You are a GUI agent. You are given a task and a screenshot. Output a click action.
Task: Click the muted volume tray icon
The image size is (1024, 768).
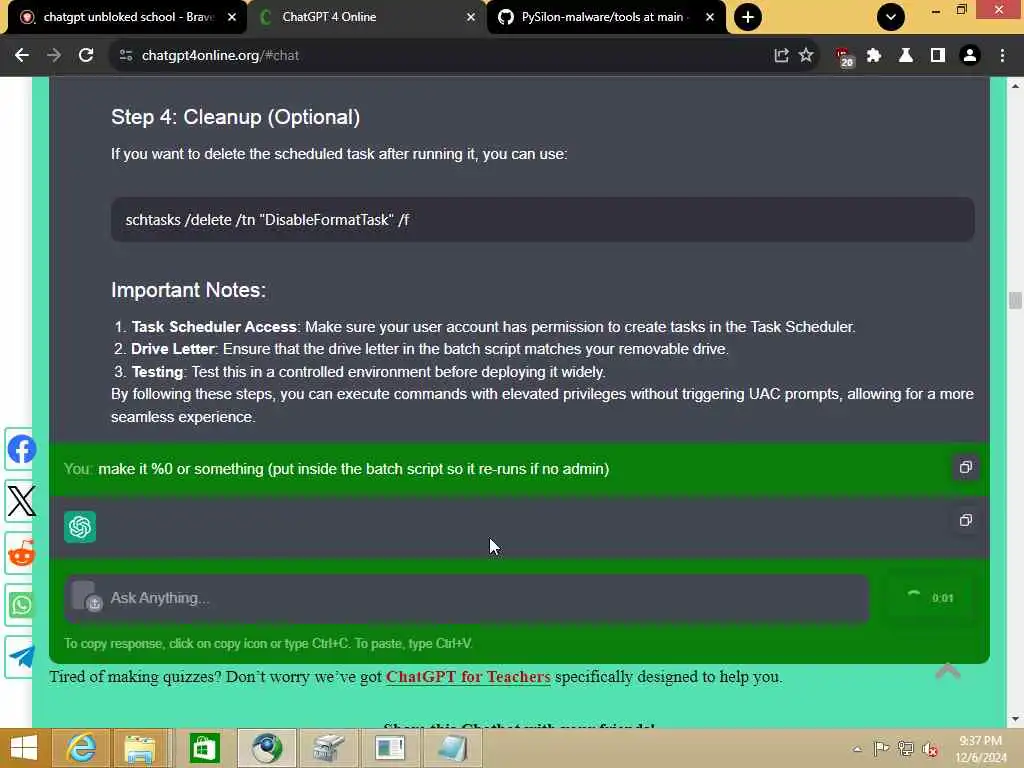click(929, 749)
